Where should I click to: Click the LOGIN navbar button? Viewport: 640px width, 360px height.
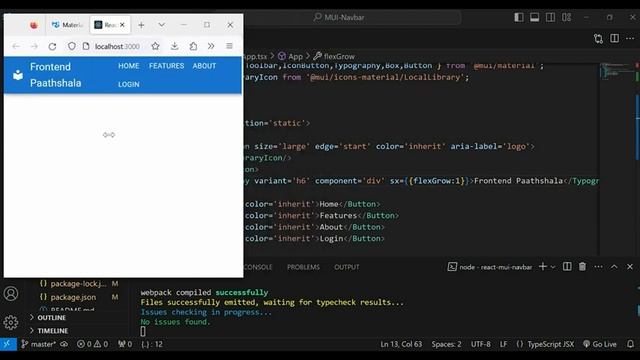129,84
